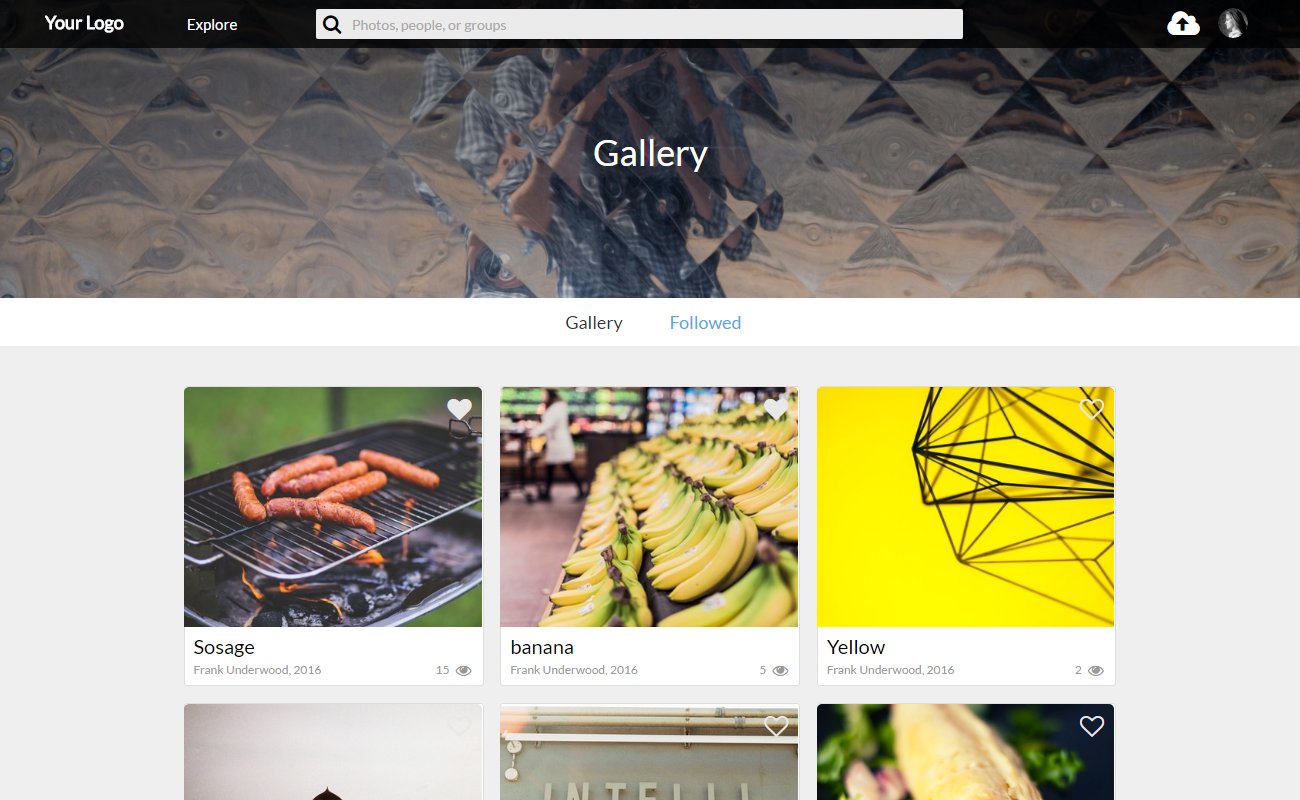Toggle the heart on banana photo

coord(776,409)
